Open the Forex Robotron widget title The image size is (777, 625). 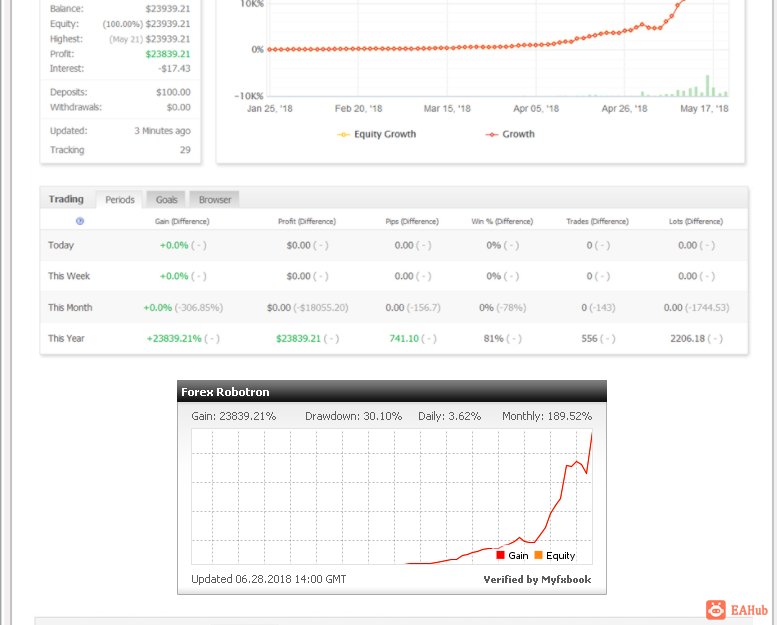[225, 392]
